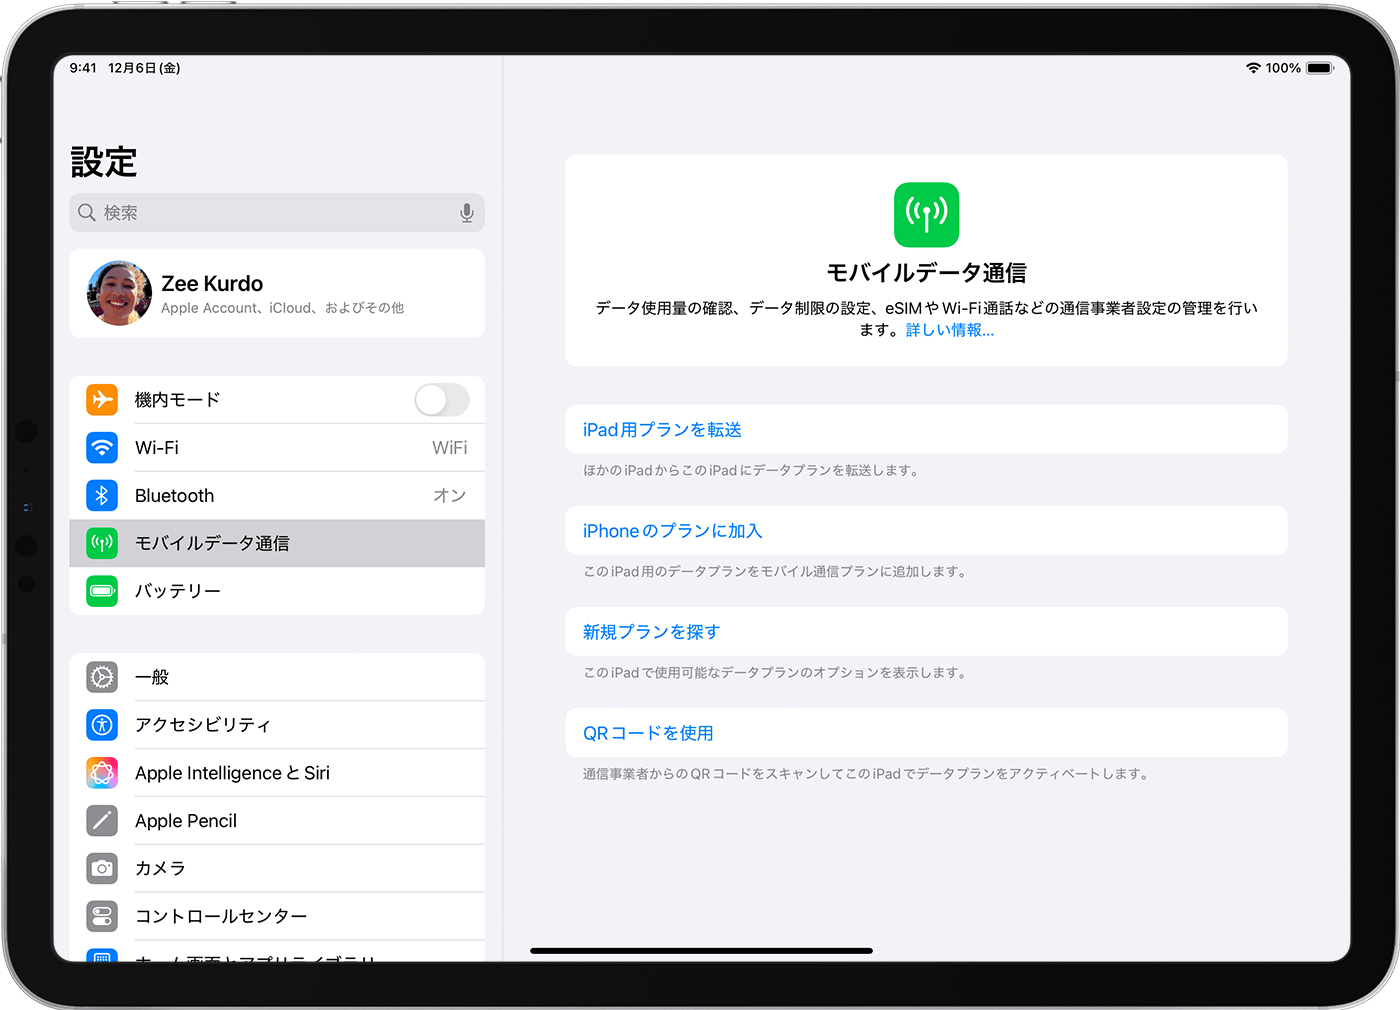Open the バッテリー settings row
1400x1010 pixels.
click(277, 591)
